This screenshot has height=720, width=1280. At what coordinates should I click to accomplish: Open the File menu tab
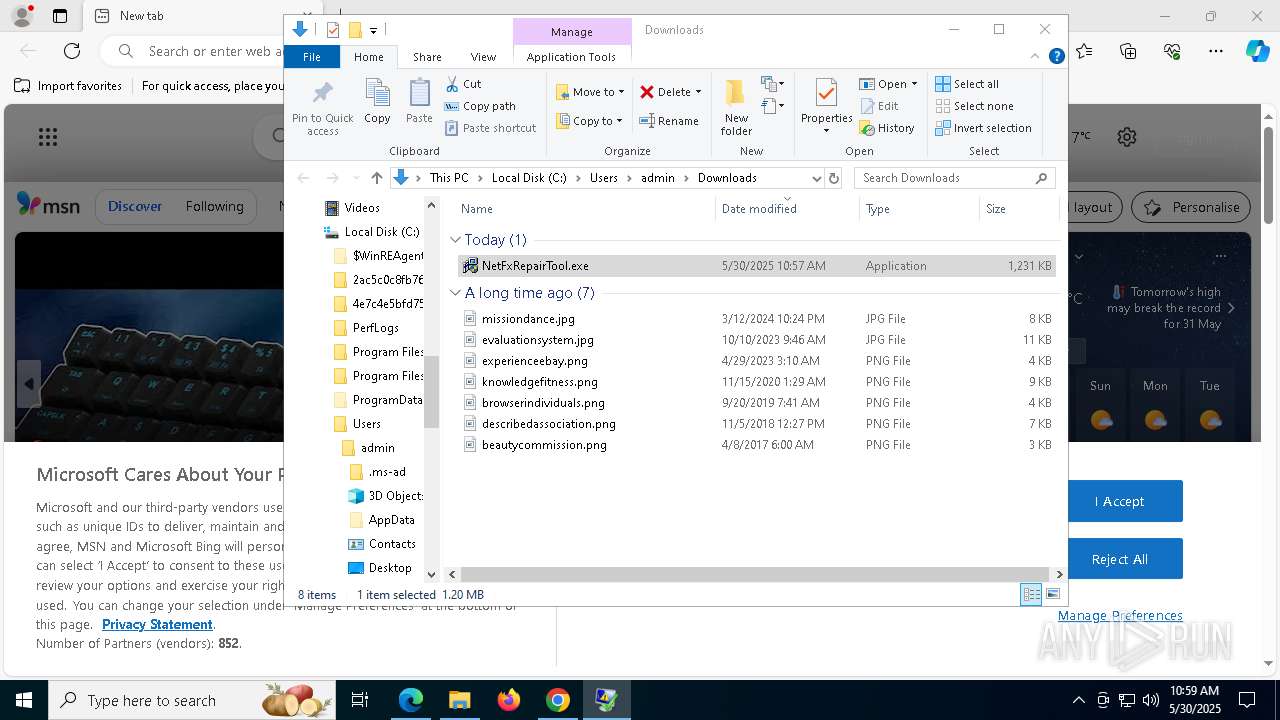312,57
